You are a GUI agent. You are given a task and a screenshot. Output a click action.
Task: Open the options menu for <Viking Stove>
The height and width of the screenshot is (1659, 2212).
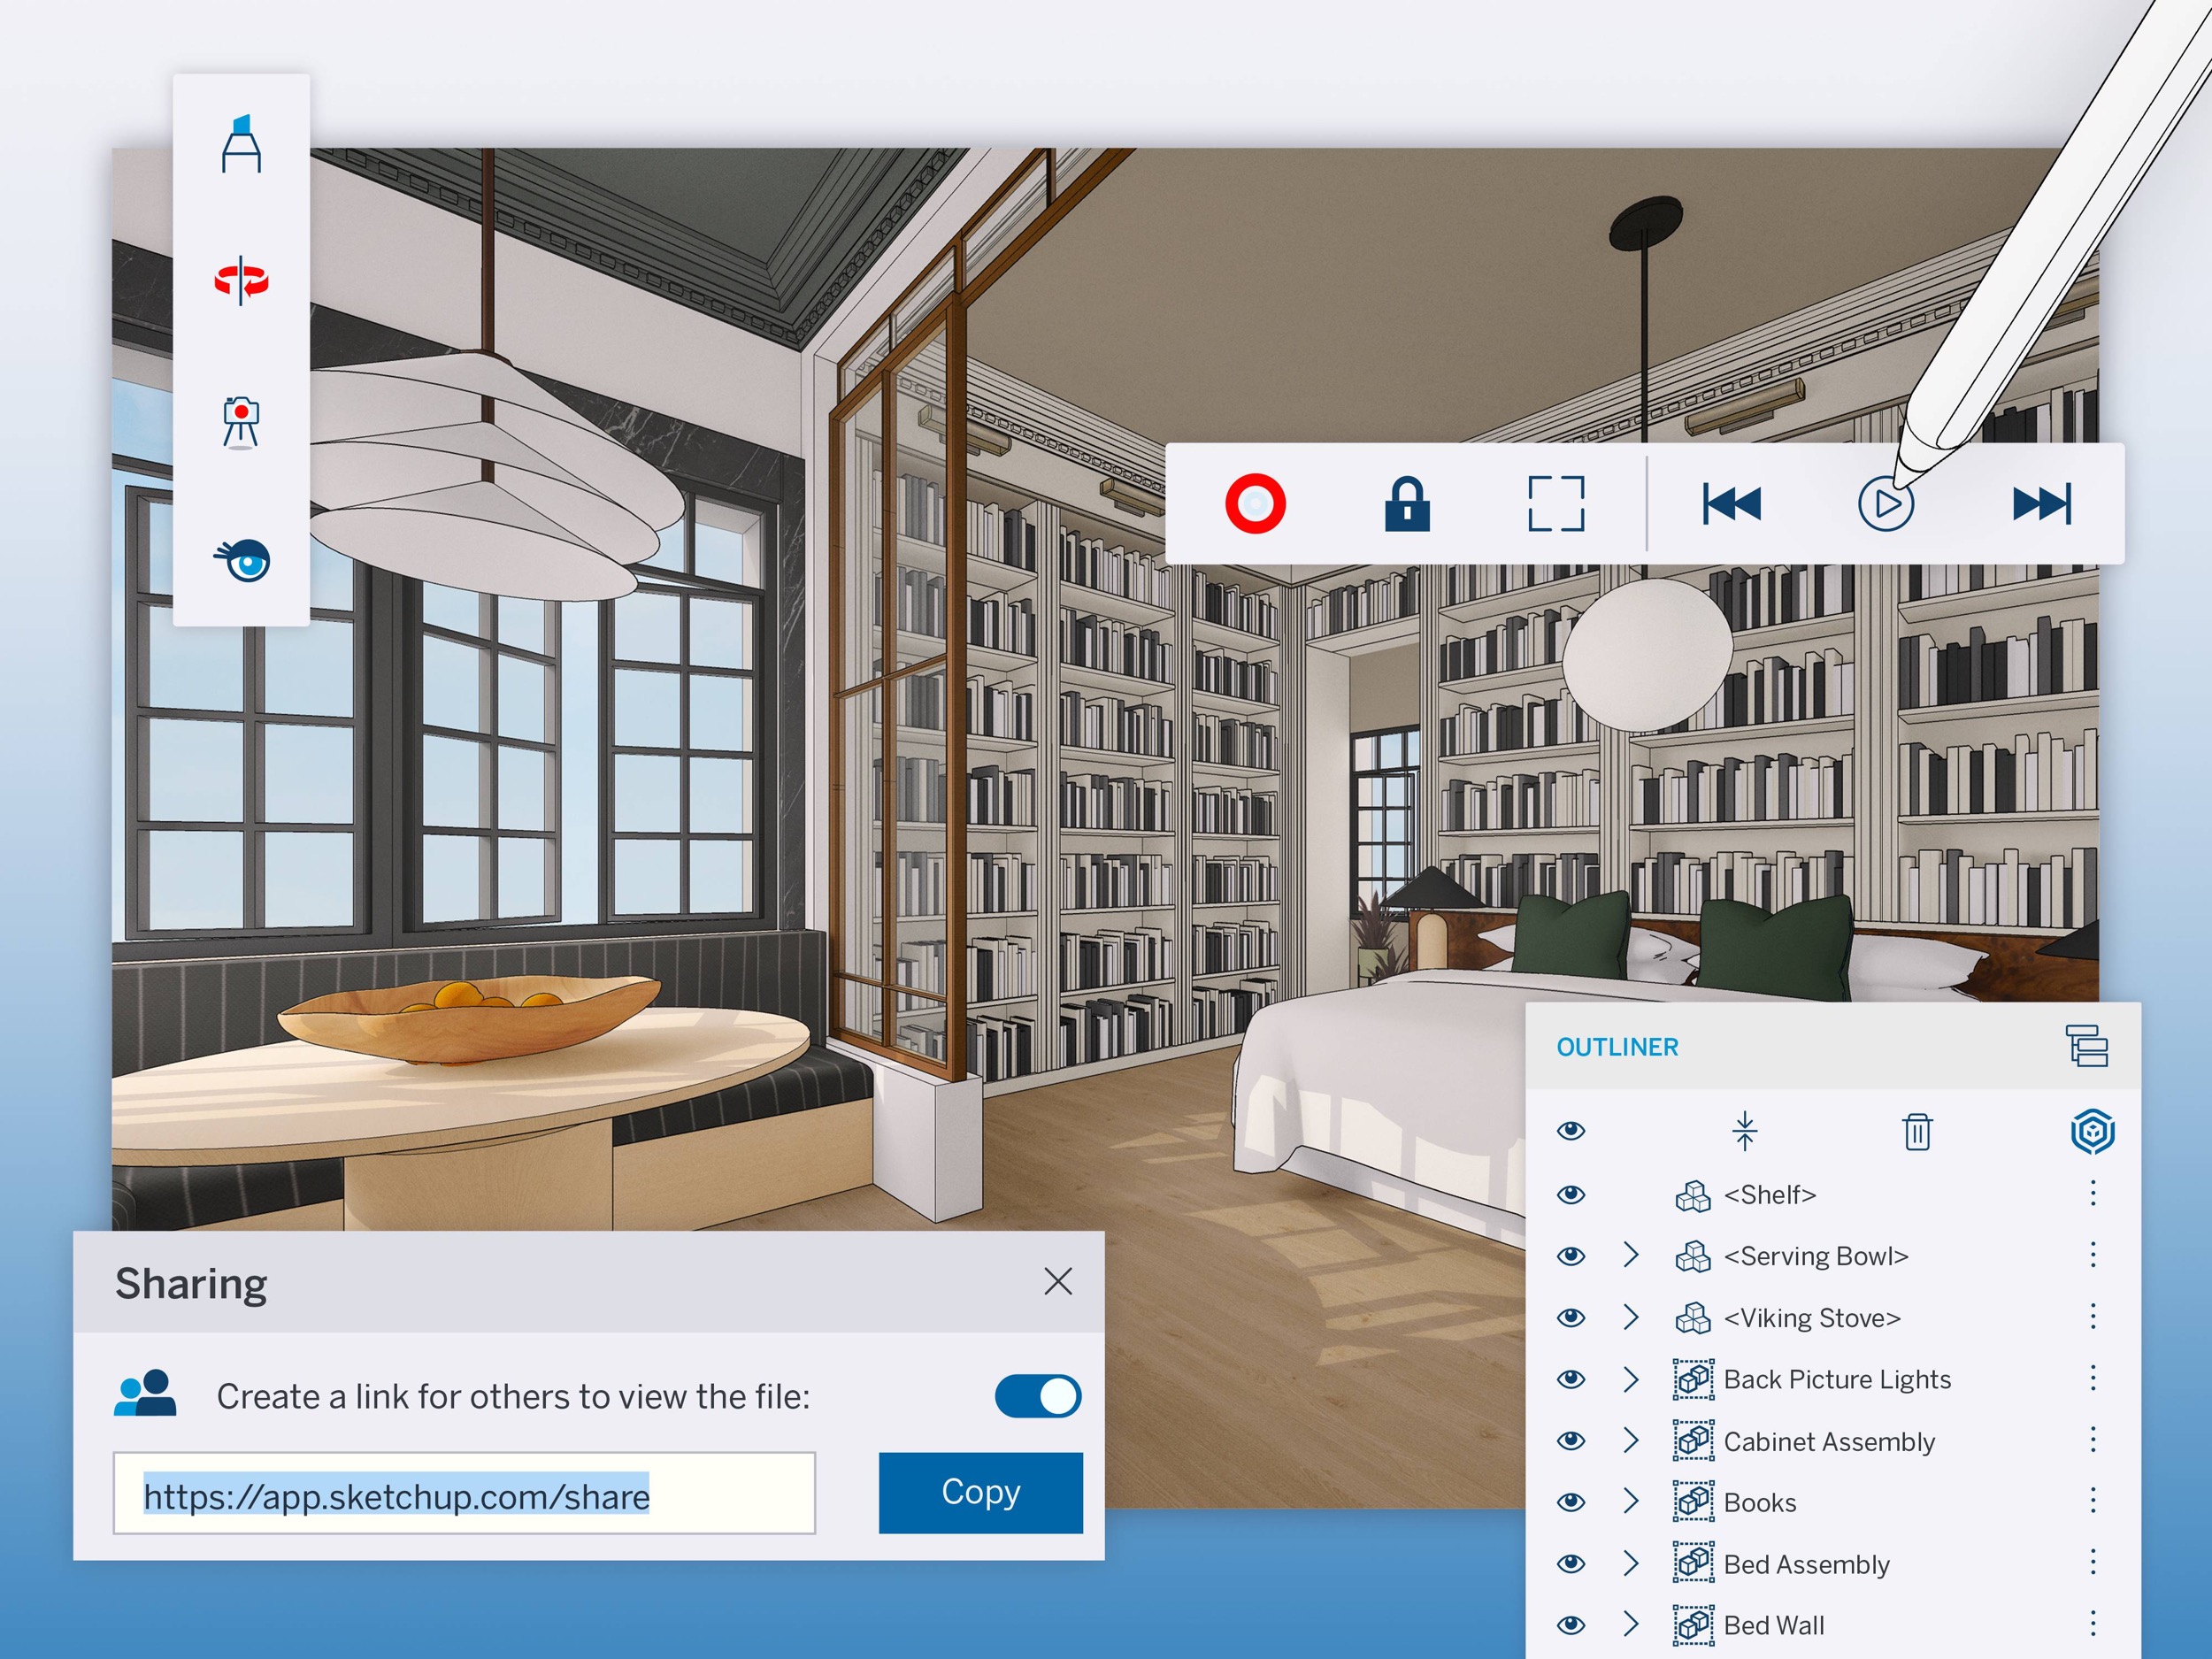click(x=2094, y=1317)
